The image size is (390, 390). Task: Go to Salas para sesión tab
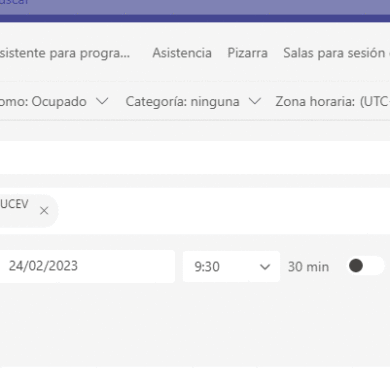[x=336, y=53]
